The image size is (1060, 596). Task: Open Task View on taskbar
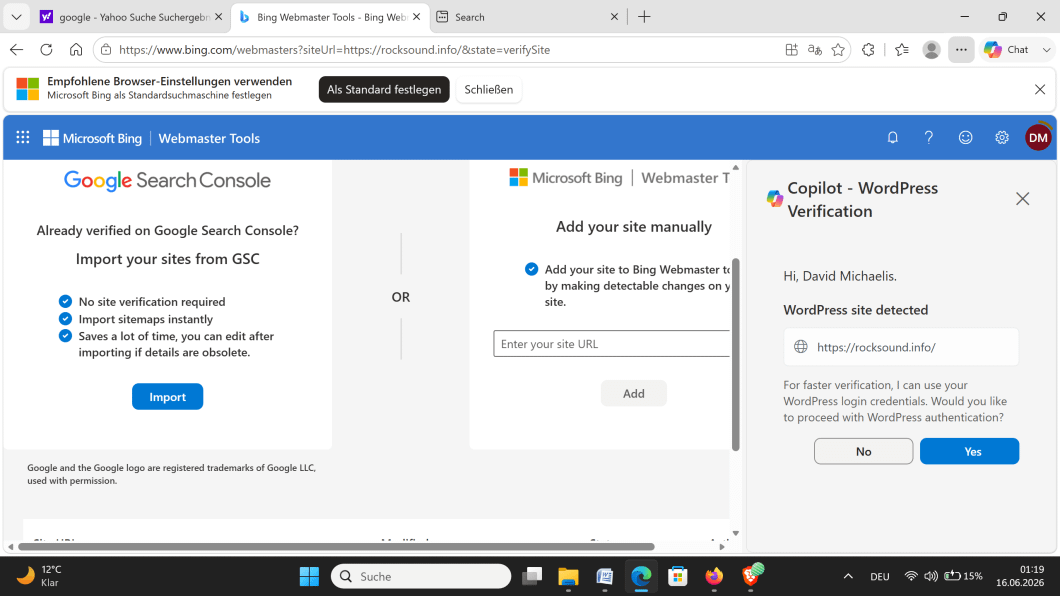(532, 576)
